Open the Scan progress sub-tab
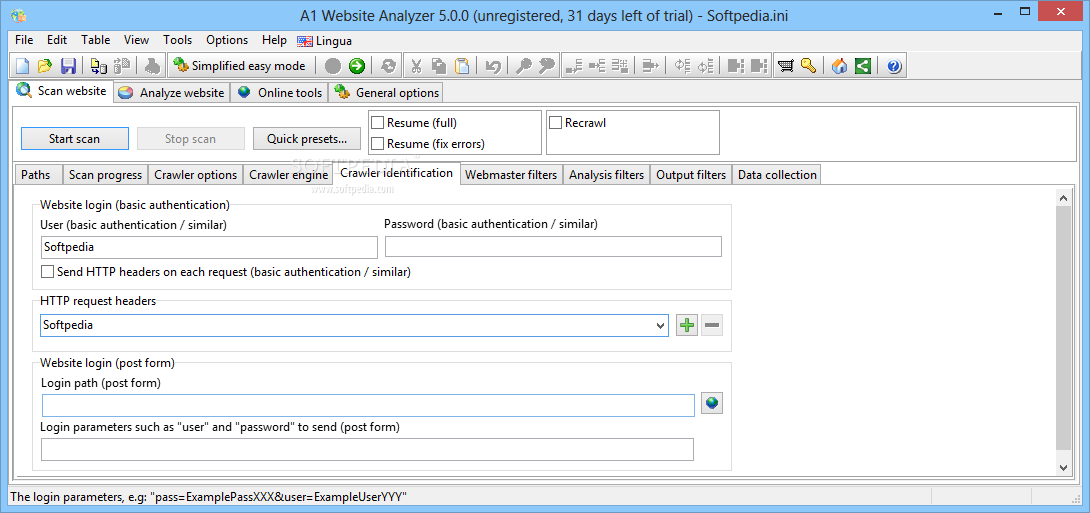 [106, 175]
